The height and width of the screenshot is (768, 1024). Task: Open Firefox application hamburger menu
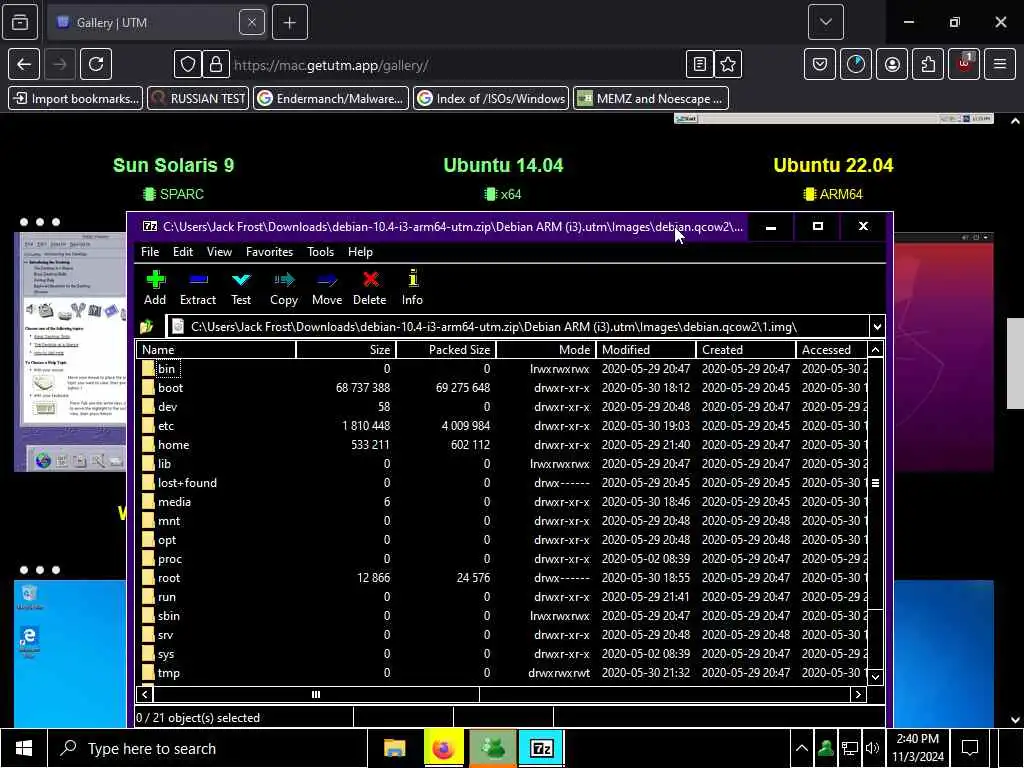coord(999,64)
